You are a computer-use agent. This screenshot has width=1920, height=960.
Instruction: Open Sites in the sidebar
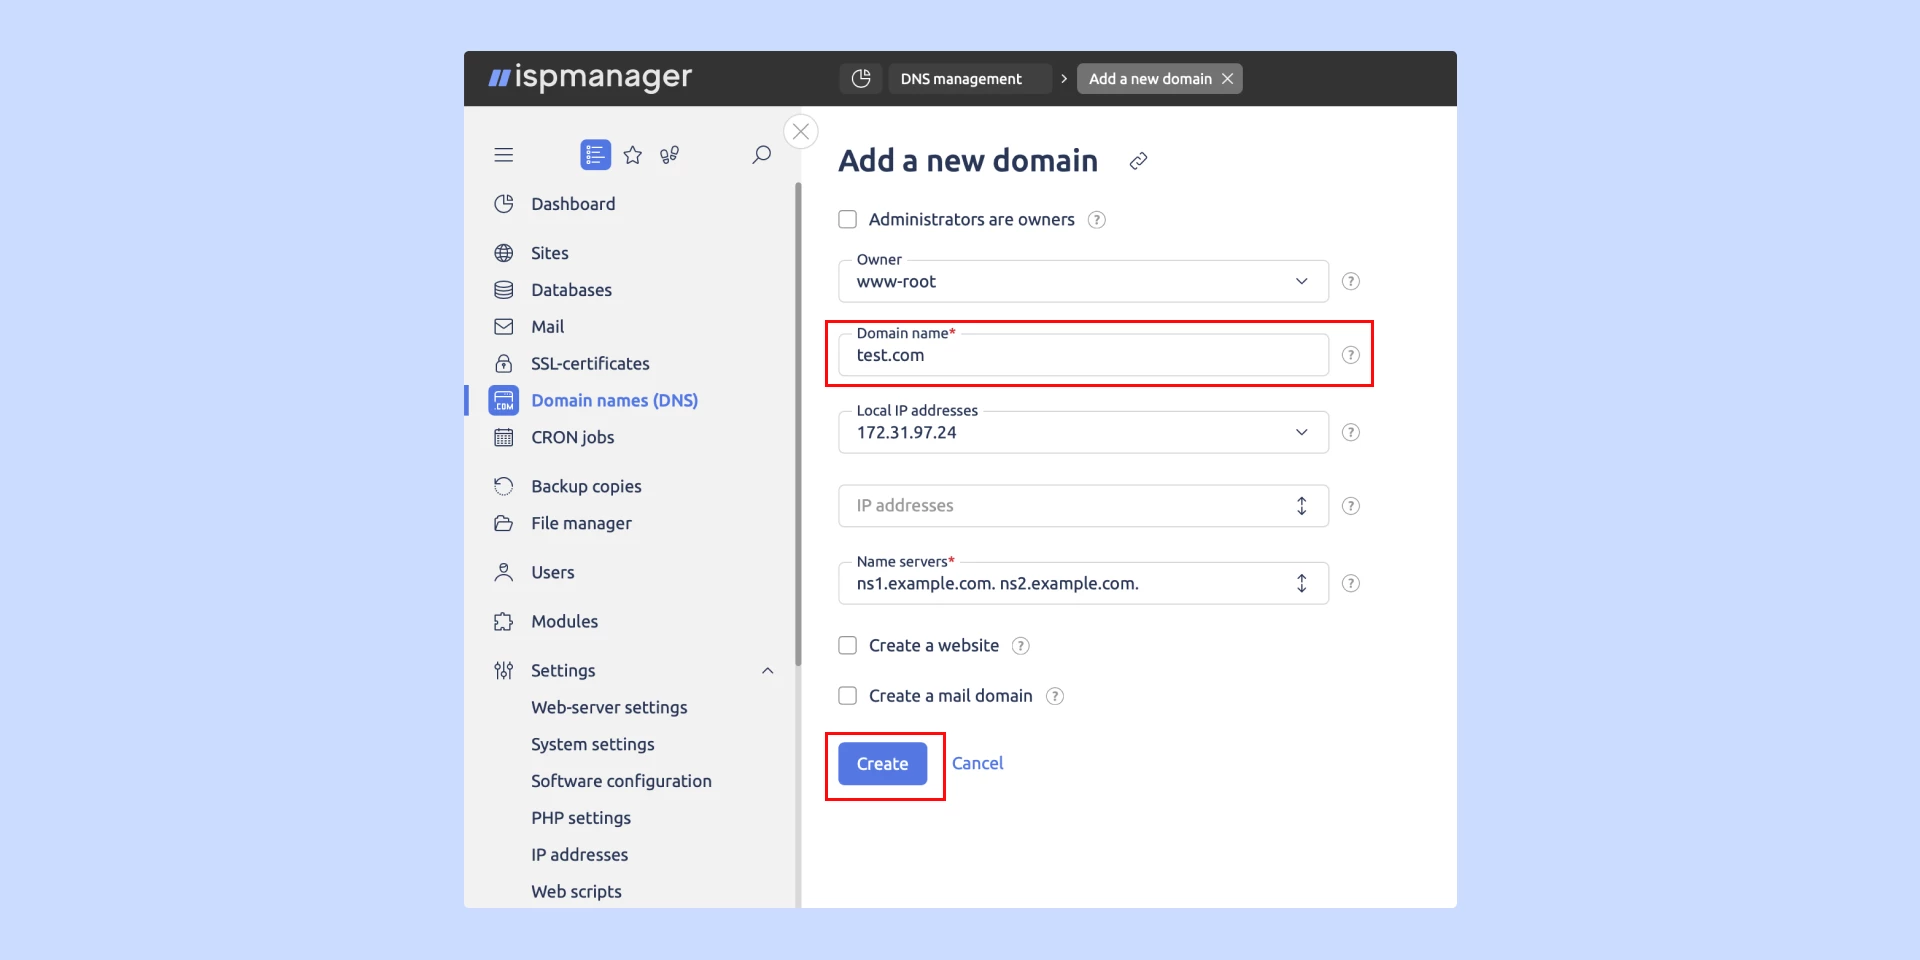549,253
